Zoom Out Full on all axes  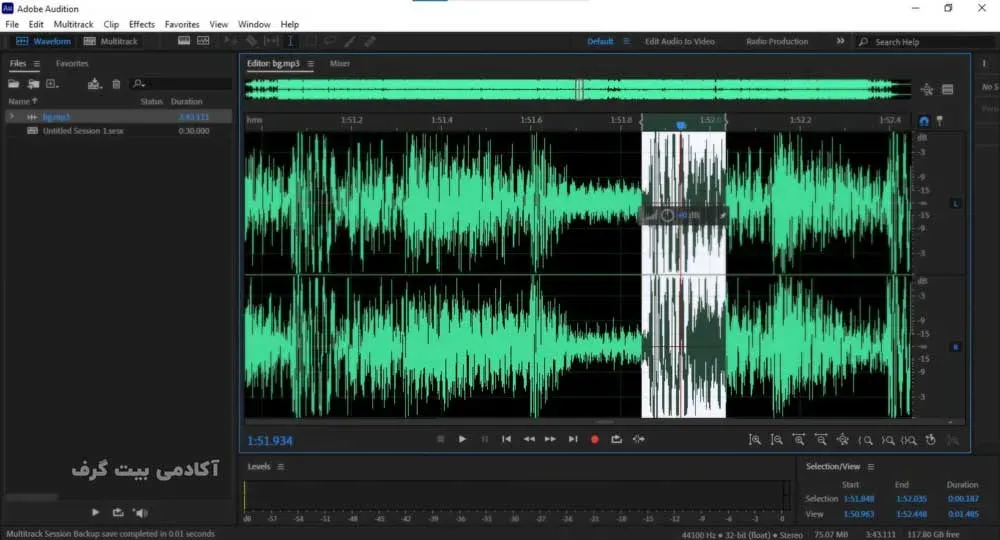tap(842, 440)
